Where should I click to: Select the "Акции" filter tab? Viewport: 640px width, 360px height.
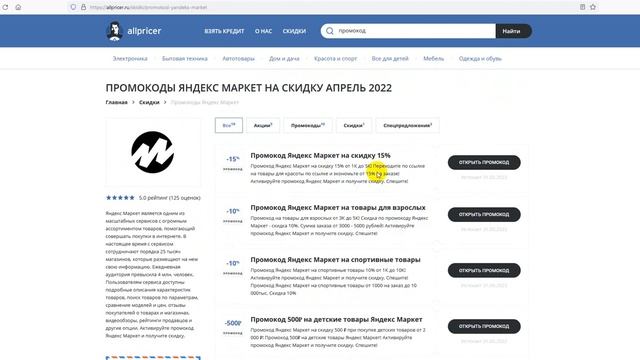(263, 125)
